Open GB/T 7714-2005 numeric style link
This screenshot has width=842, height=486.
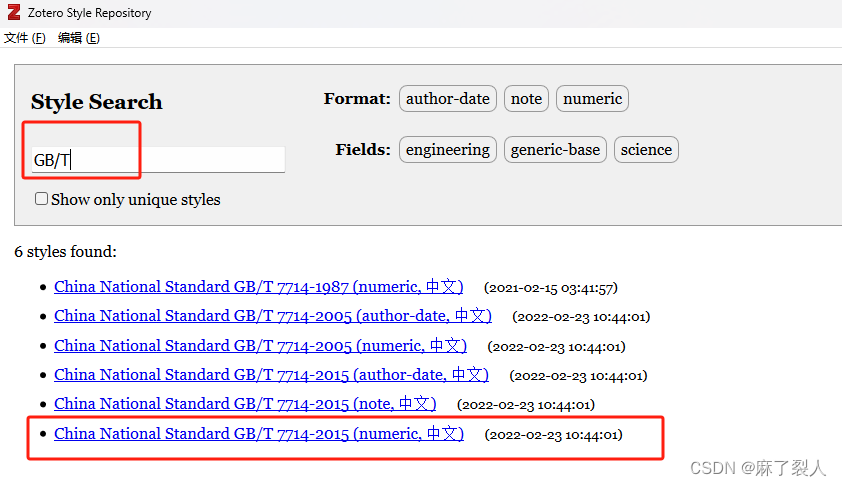tap(260, 346)
